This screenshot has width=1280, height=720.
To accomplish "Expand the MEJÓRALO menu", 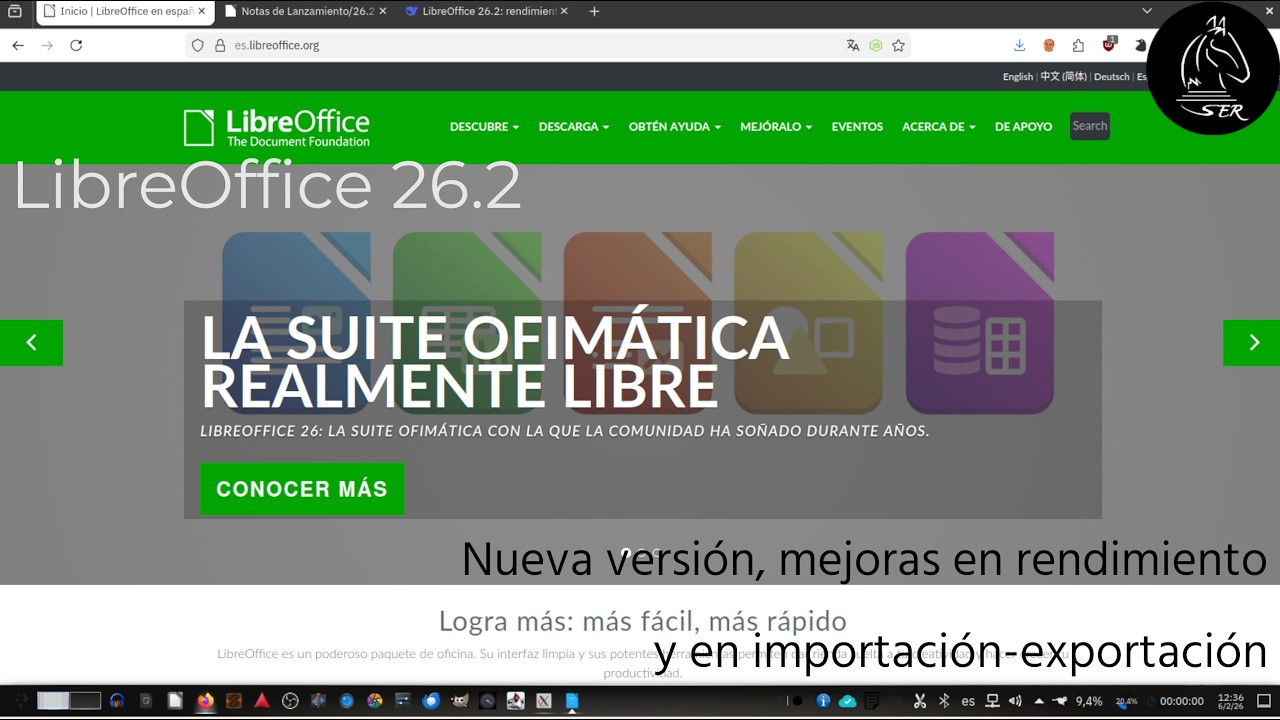I will pyautogui.click(x=776, y=127).
